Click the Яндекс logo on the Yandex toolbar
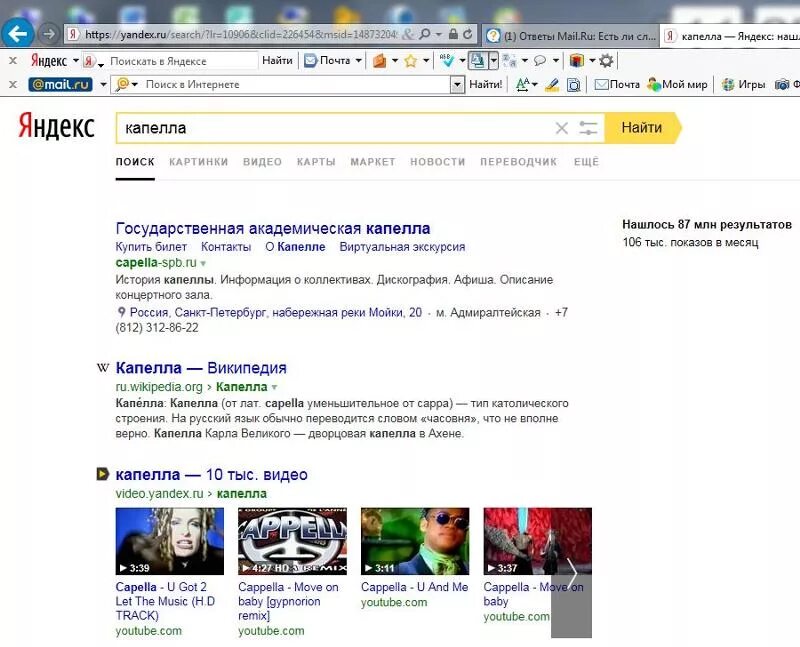800x647 pixels. point(49,61)
